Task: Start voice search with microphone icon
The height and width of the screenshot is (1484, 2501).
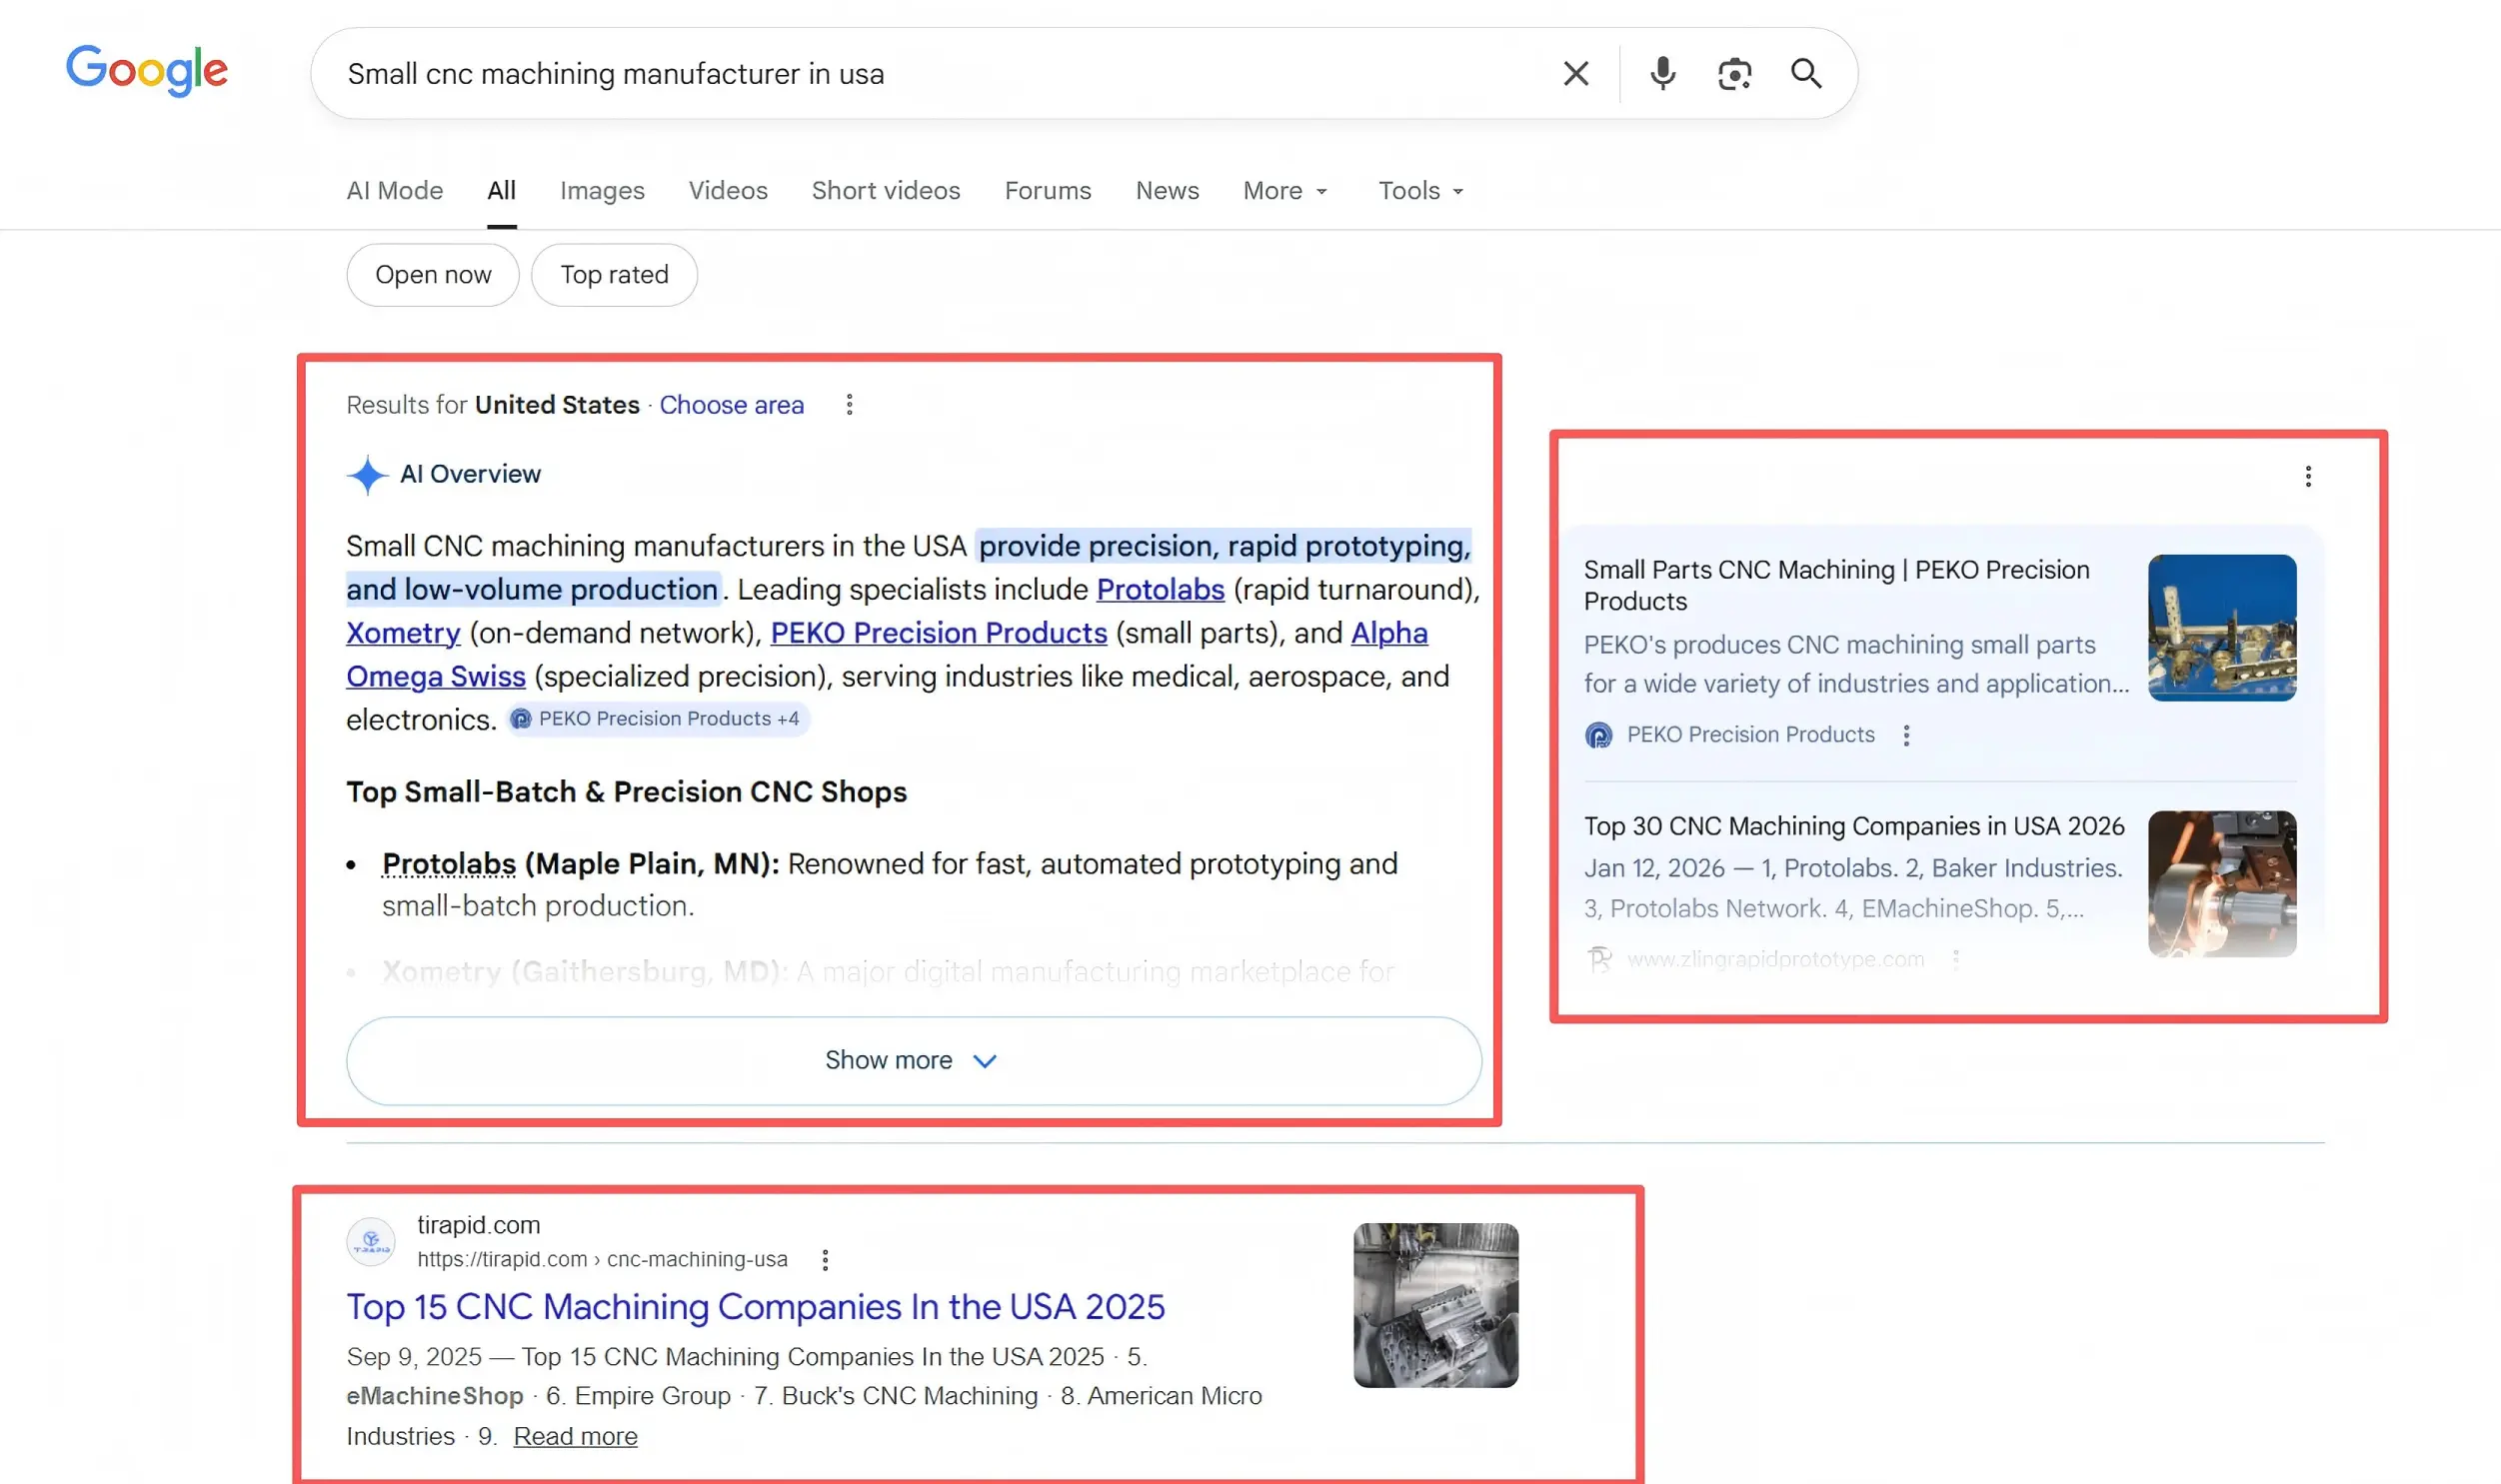Action: (x=1663, y=73)
